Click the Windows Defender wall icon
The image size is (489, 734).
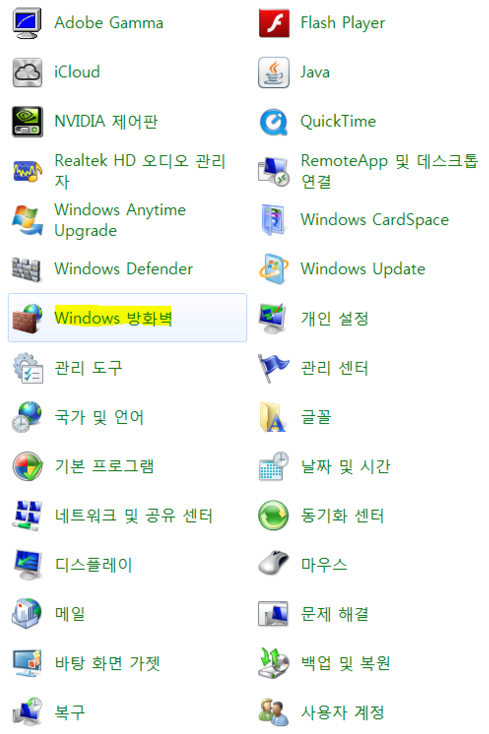(26, 269)
